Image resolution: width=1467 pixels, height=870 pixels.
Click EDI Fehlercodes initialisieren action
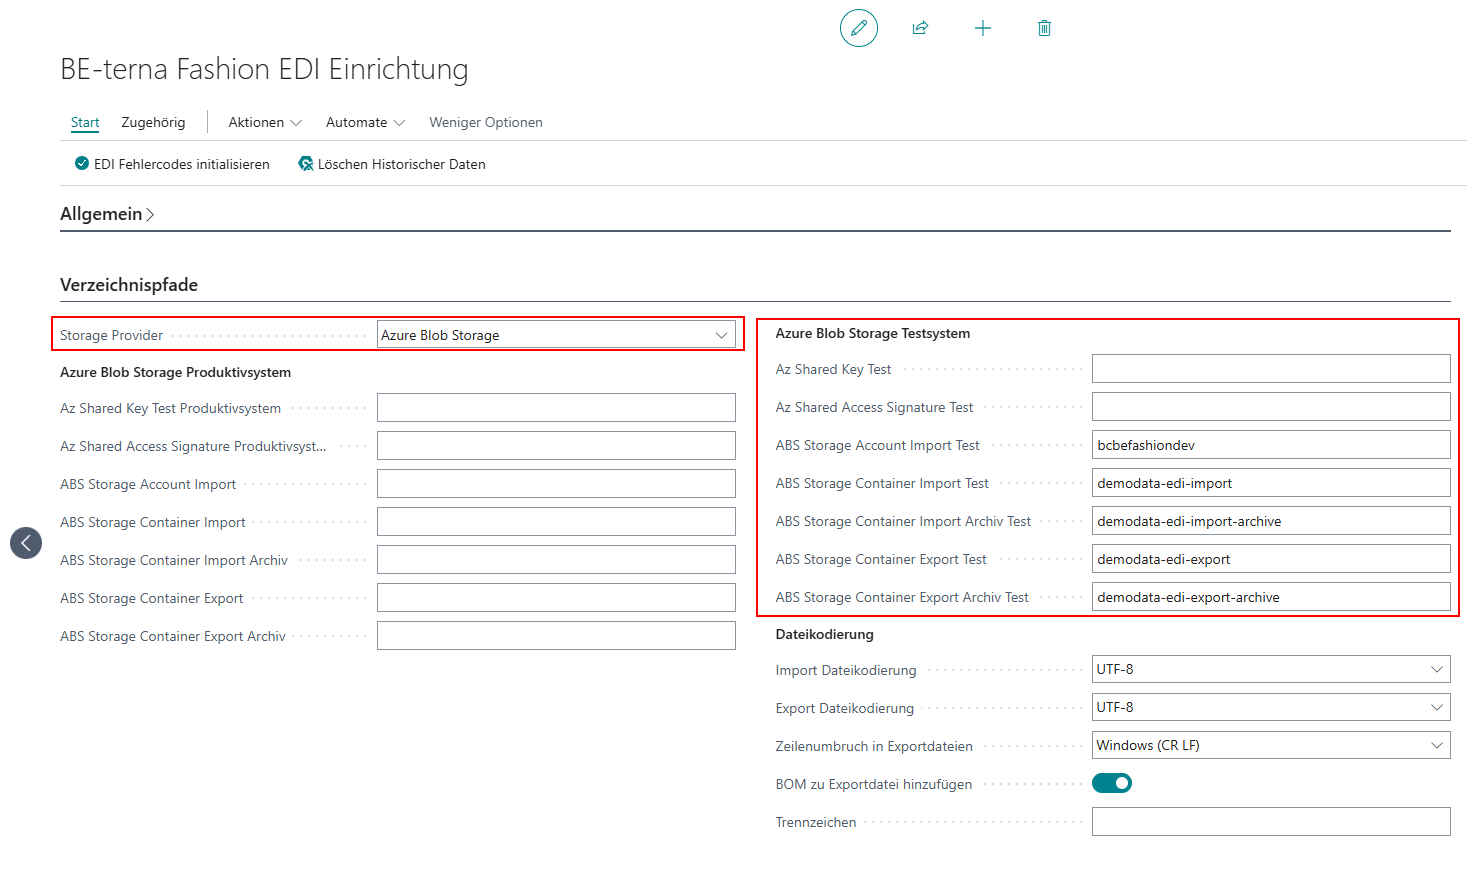(172, 164)
